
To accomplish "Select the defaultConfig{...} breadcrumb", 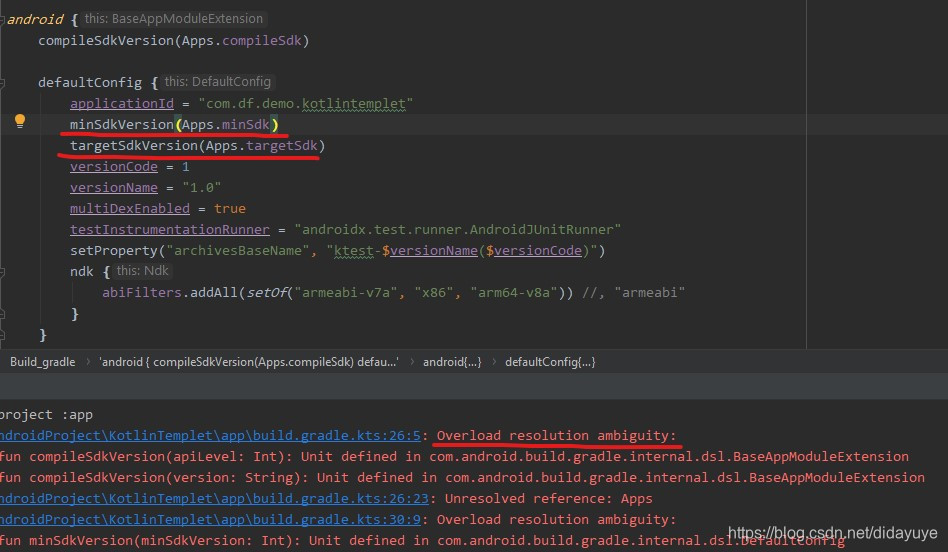I will click(x=550, y=362).
